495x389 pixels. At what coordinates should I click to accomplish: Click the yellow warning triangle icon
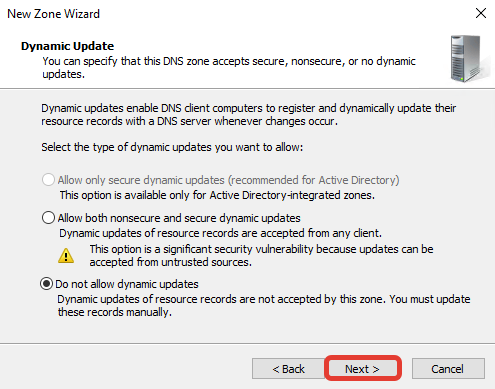click(x=66, y=256)
